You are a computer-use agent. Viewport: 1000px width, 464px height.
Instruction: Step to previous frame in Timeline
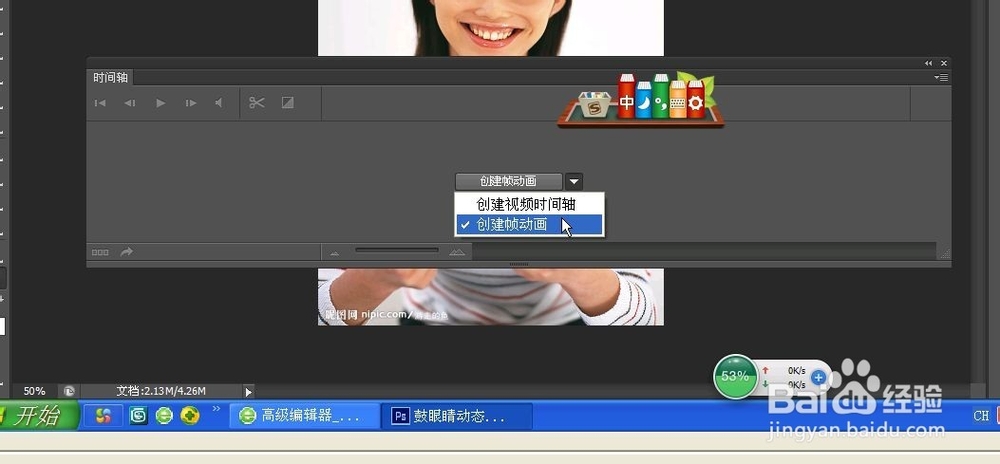[129, 103]
